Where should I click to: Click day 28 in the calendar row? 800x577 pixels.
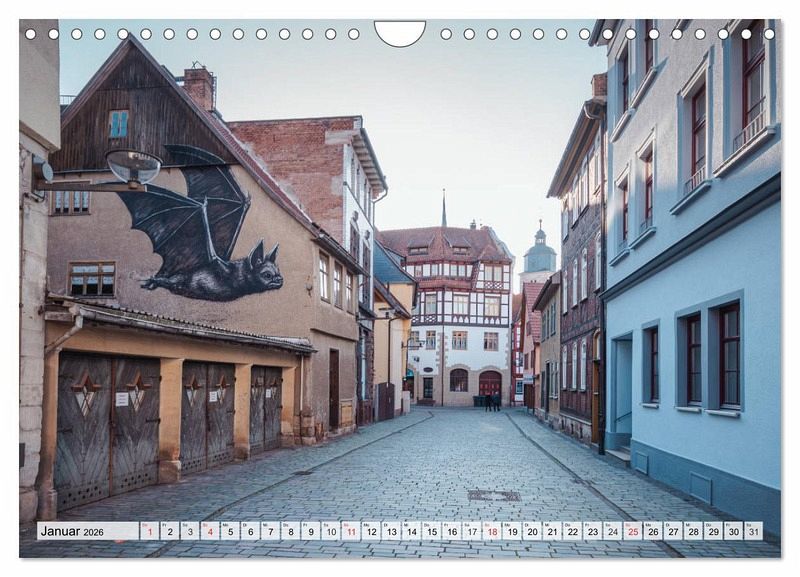coord(693,531)
